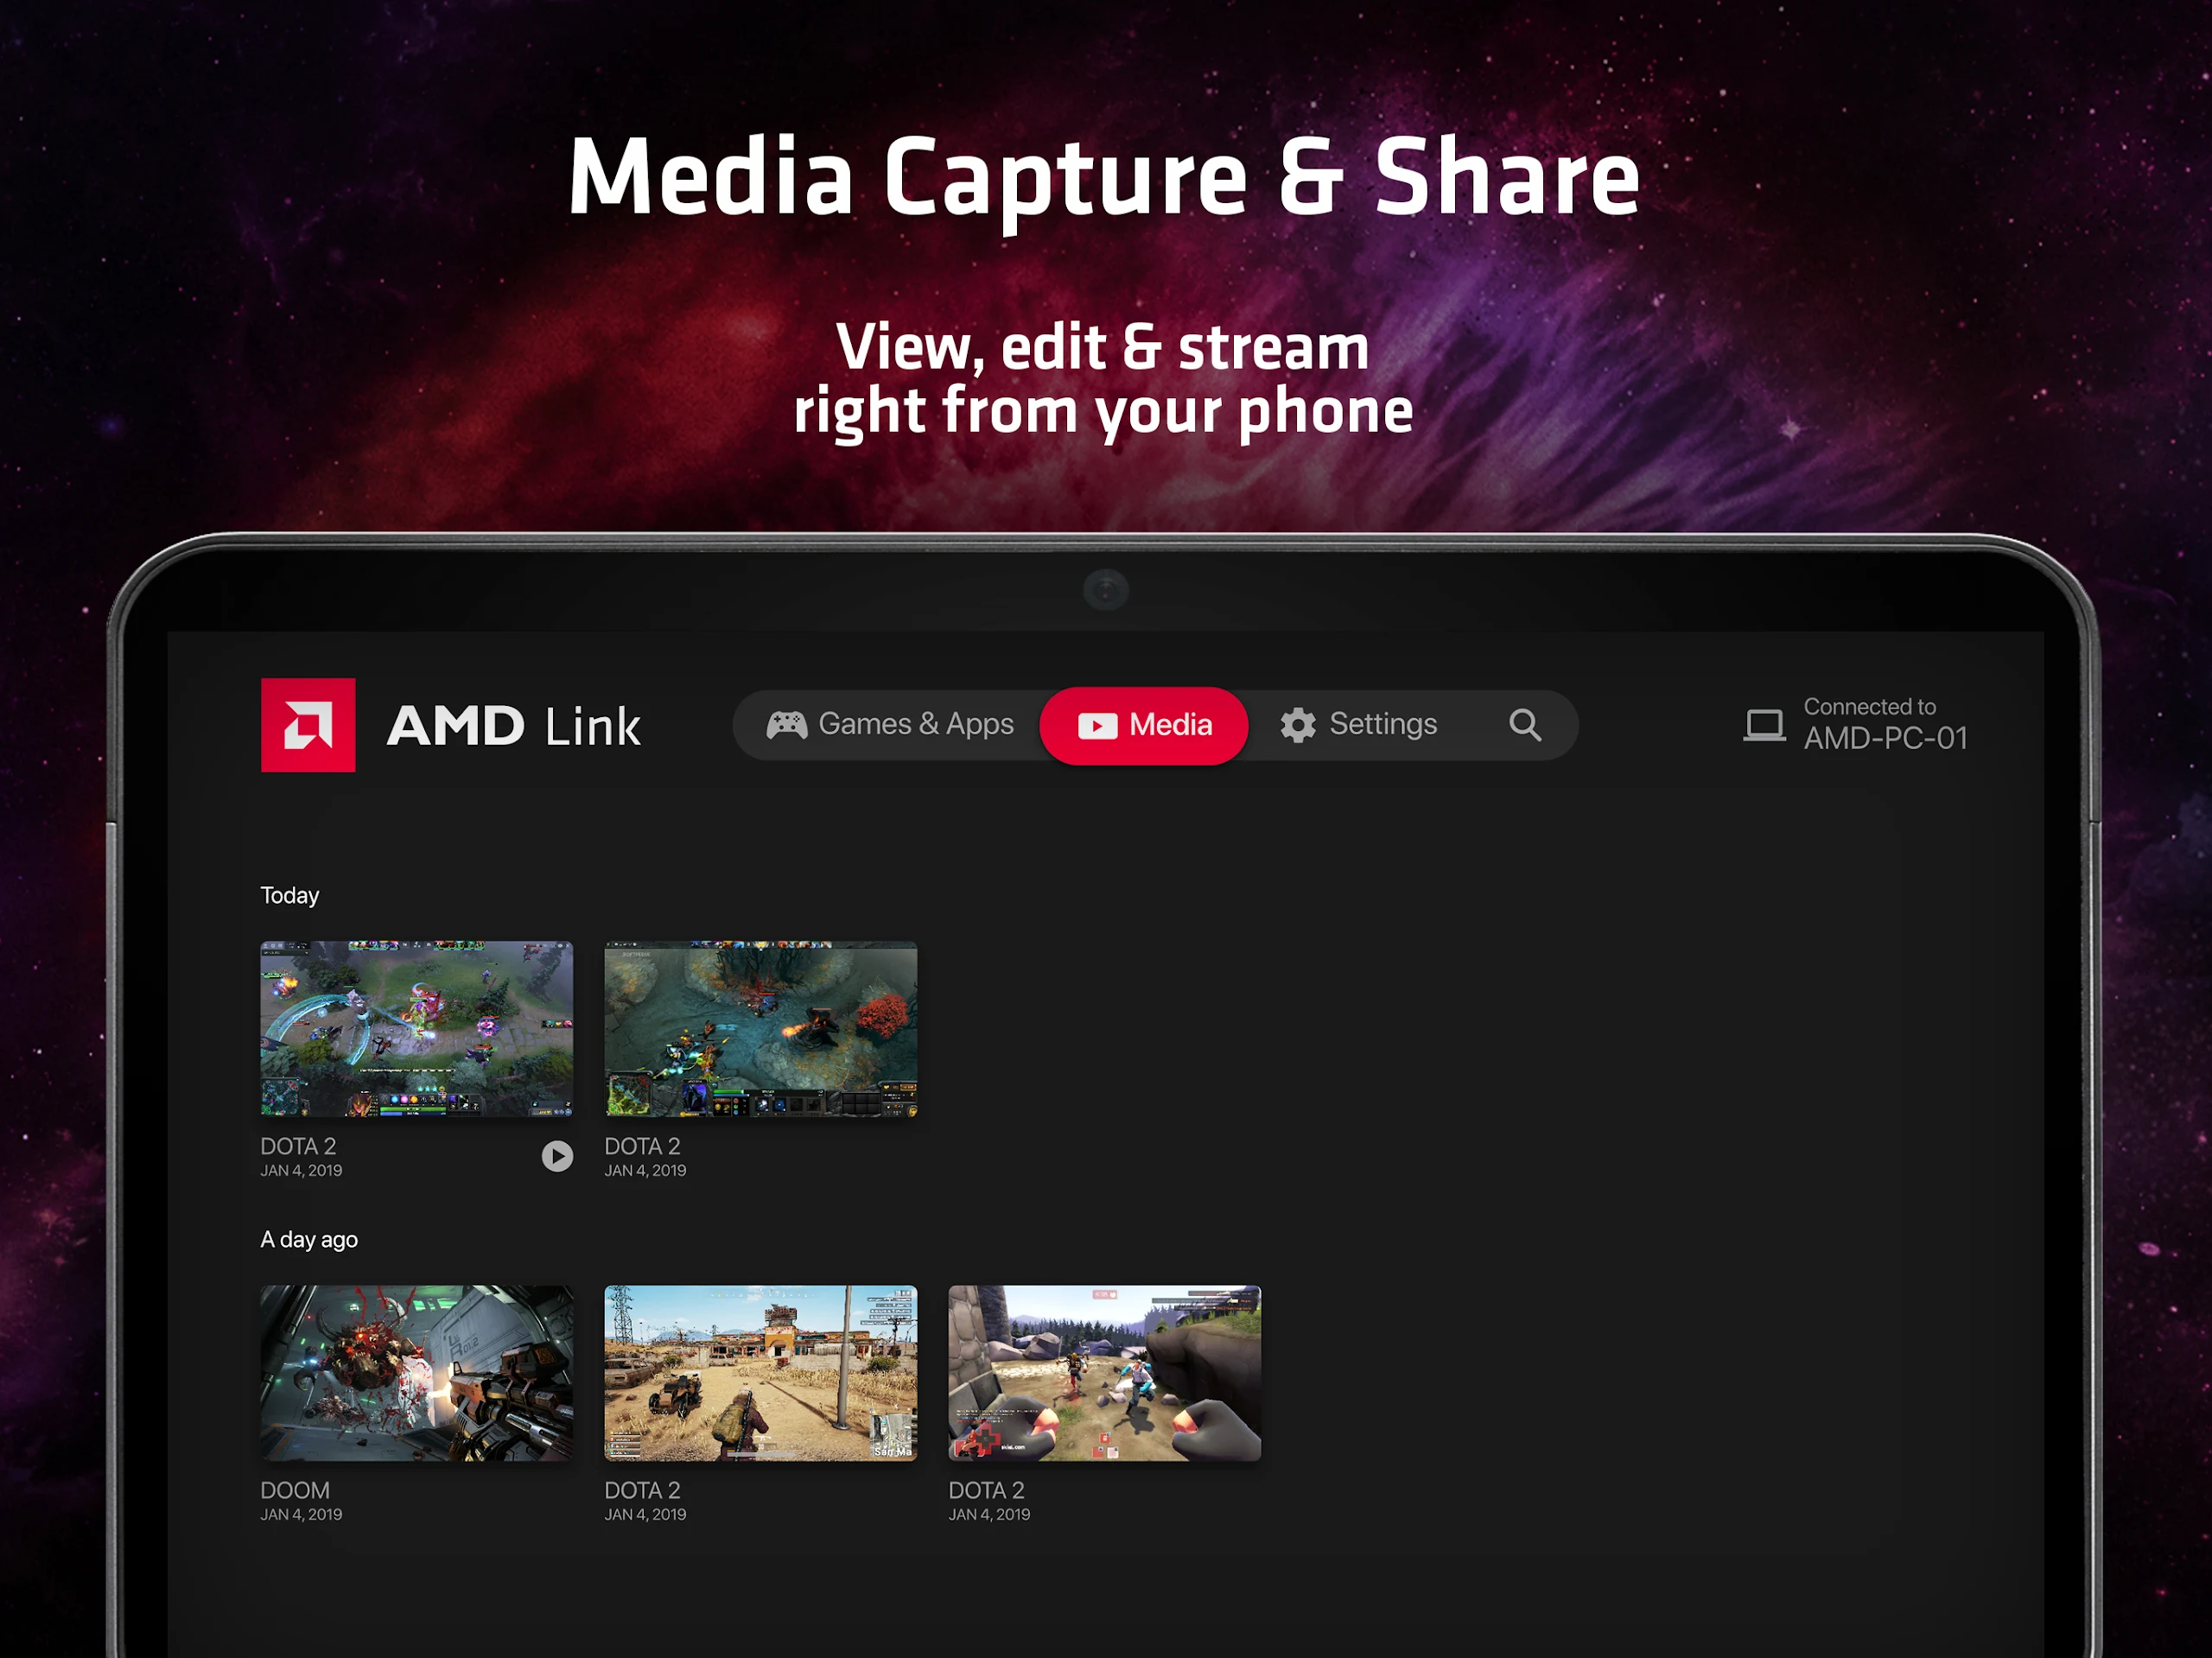Click the laptop connection icon

1764,725
